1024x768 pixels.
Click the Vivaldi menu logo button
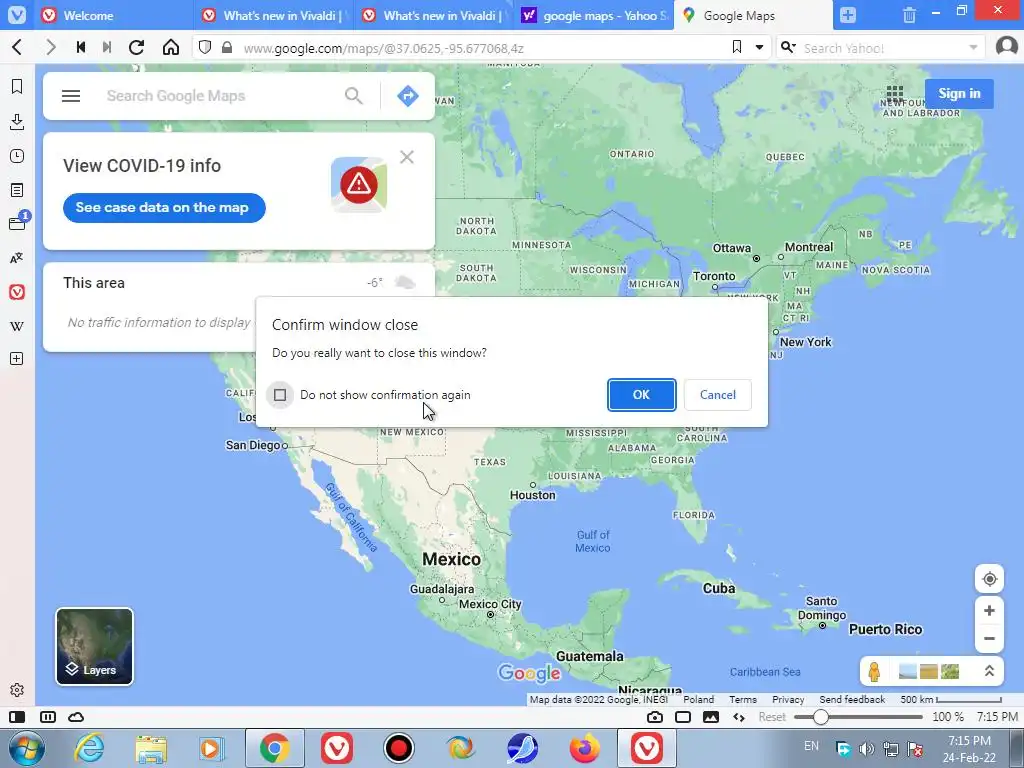(17, 14)
